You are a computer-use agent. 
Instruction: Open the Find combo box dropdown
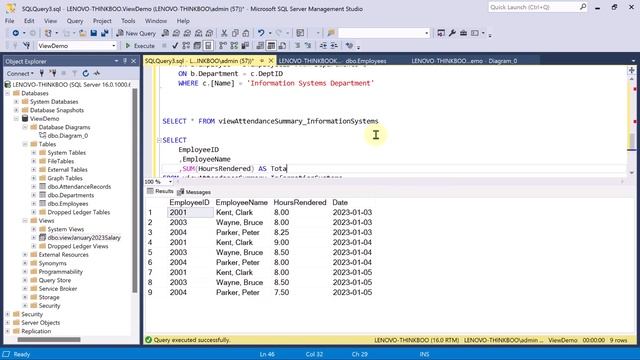427,33
